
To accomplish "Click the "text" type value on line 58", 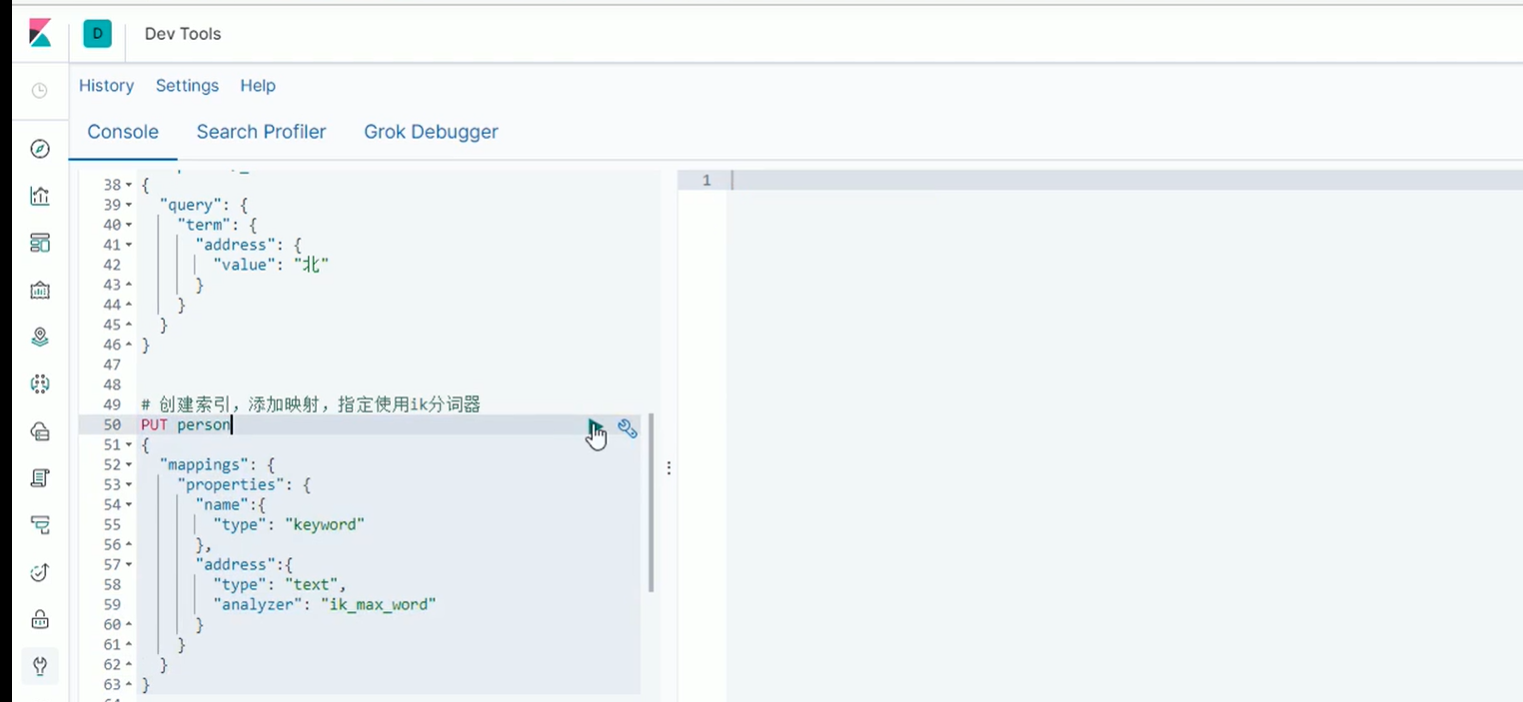I will (312, 585).
